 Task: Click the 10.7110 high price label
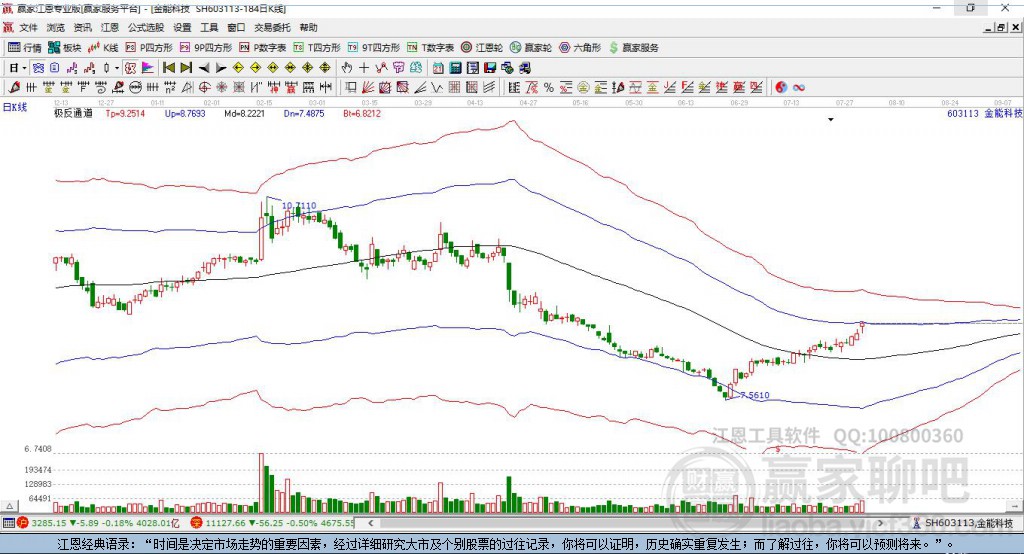point(299,205)
